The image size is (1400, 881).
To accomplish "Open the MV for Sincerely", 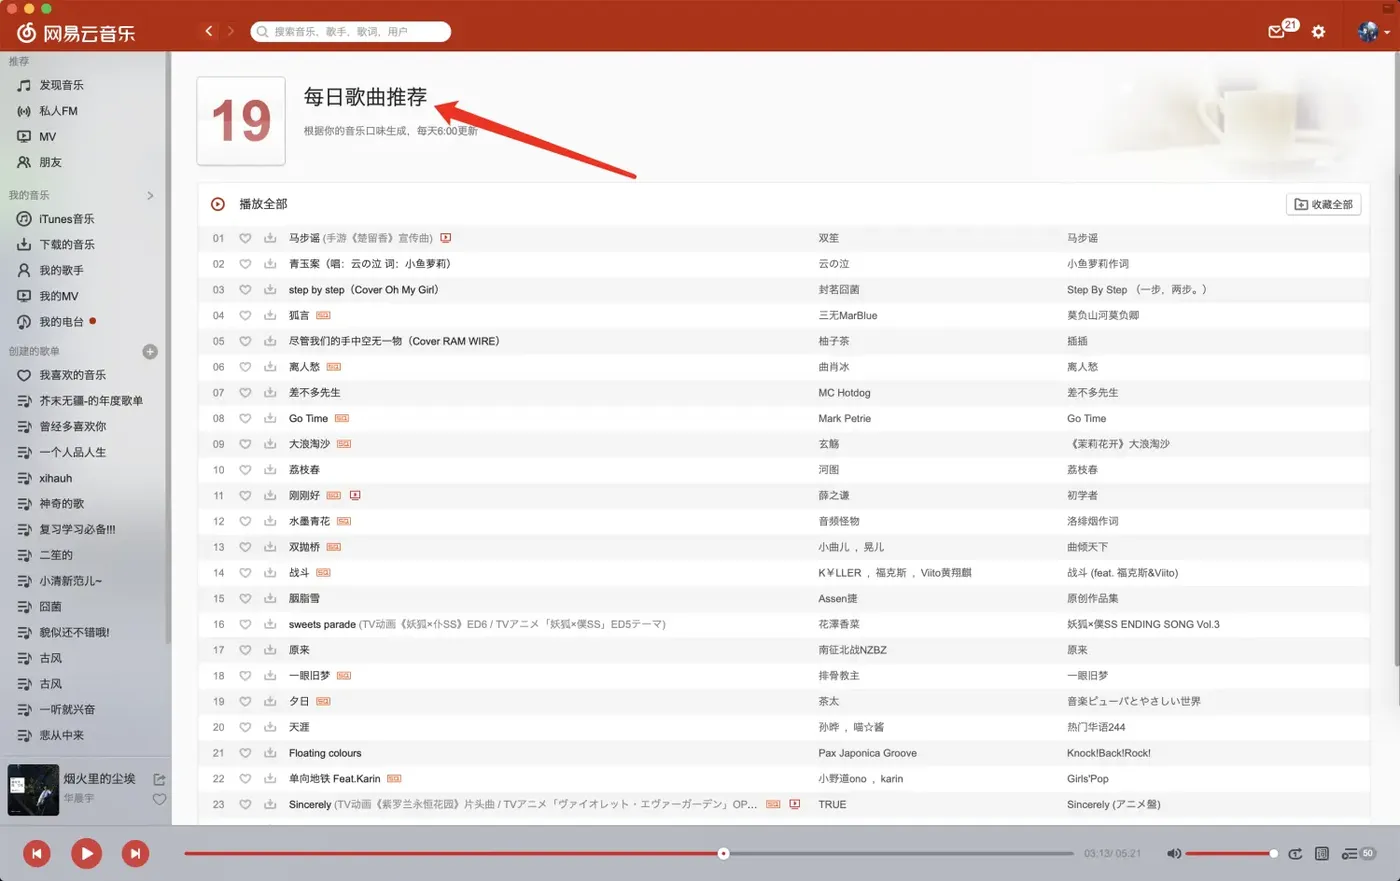I will (x=795, y=804).
